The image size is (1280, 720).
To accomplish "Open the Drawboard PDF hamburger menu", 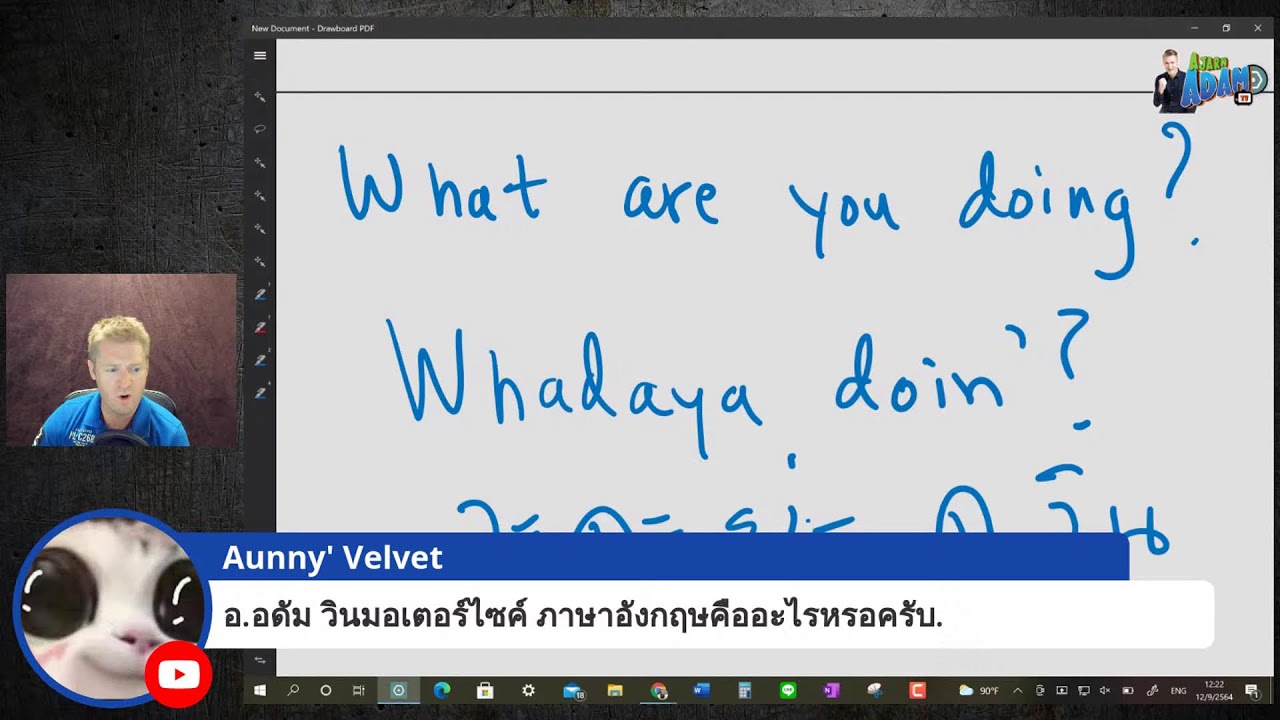I will click(260, 56).
